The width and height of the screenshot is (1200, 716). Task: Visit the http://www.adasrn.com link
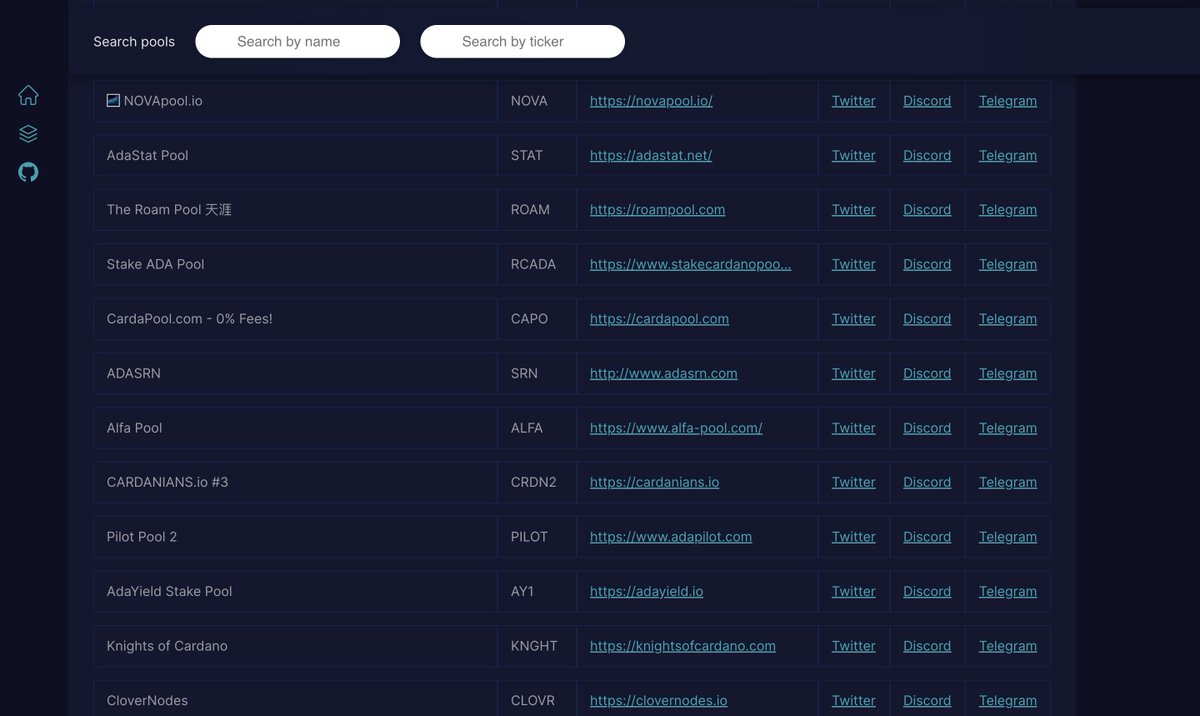663,373
